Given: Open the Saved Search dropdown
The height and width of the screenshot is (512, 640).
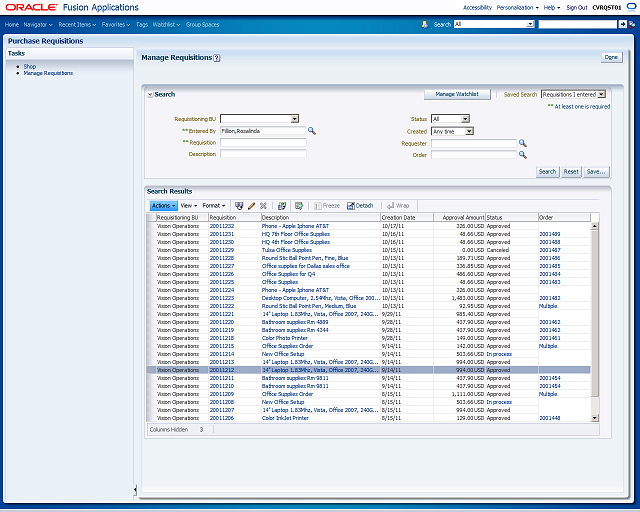Looking at the screenshot, I should point(601,94).
